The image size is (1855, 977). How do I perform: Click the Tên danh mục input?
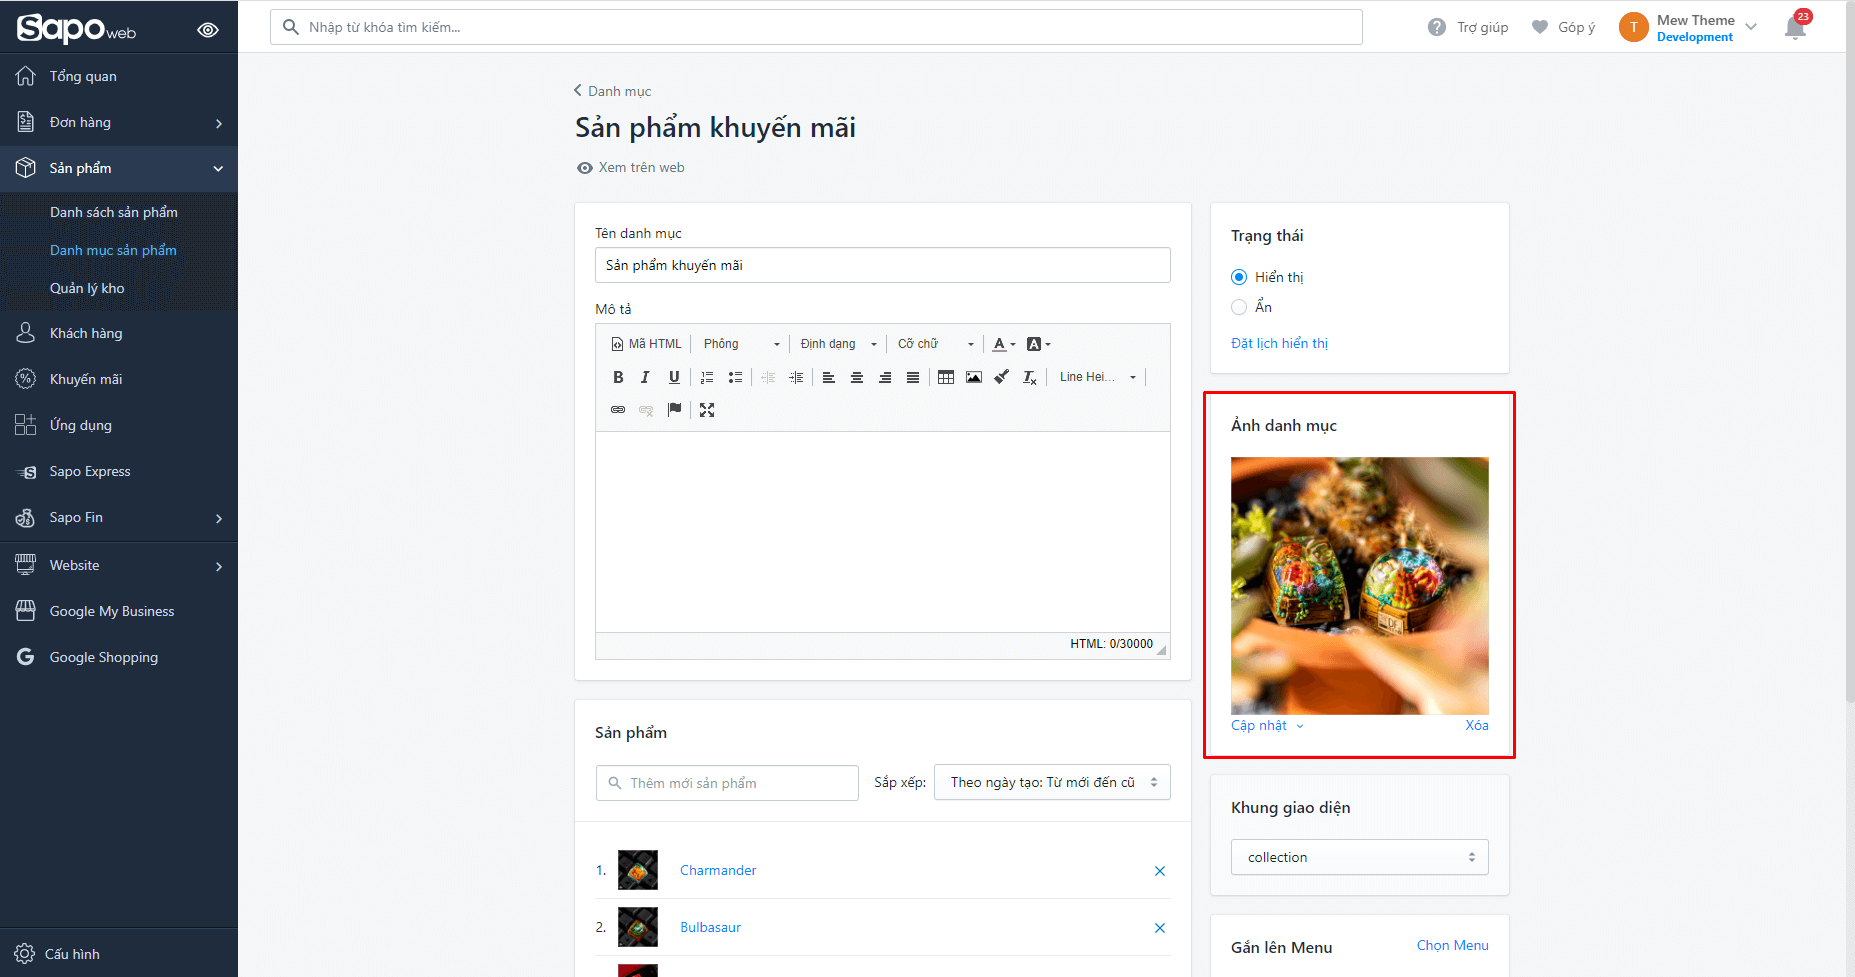point(882,265)
